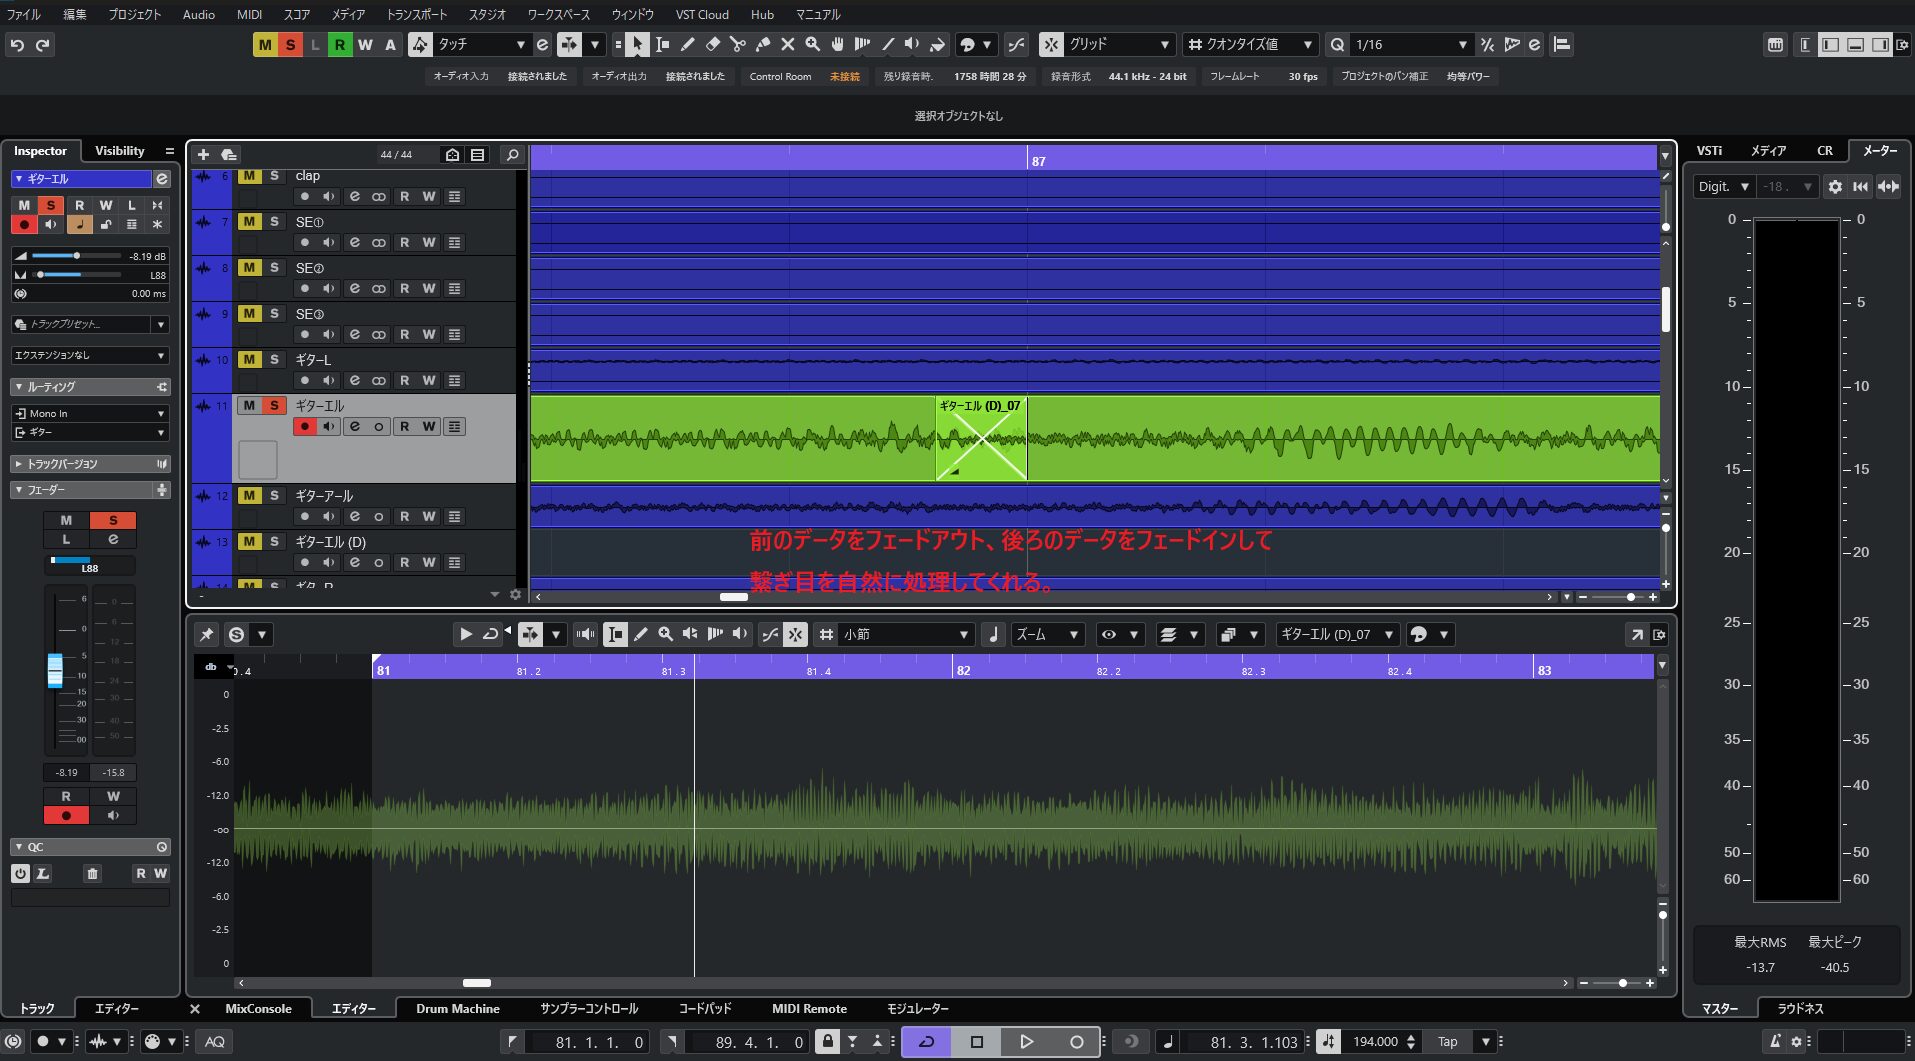Switch to the ラウドネス meter tab
Screen dimensions: 1915x1061
[1800, 1008]
